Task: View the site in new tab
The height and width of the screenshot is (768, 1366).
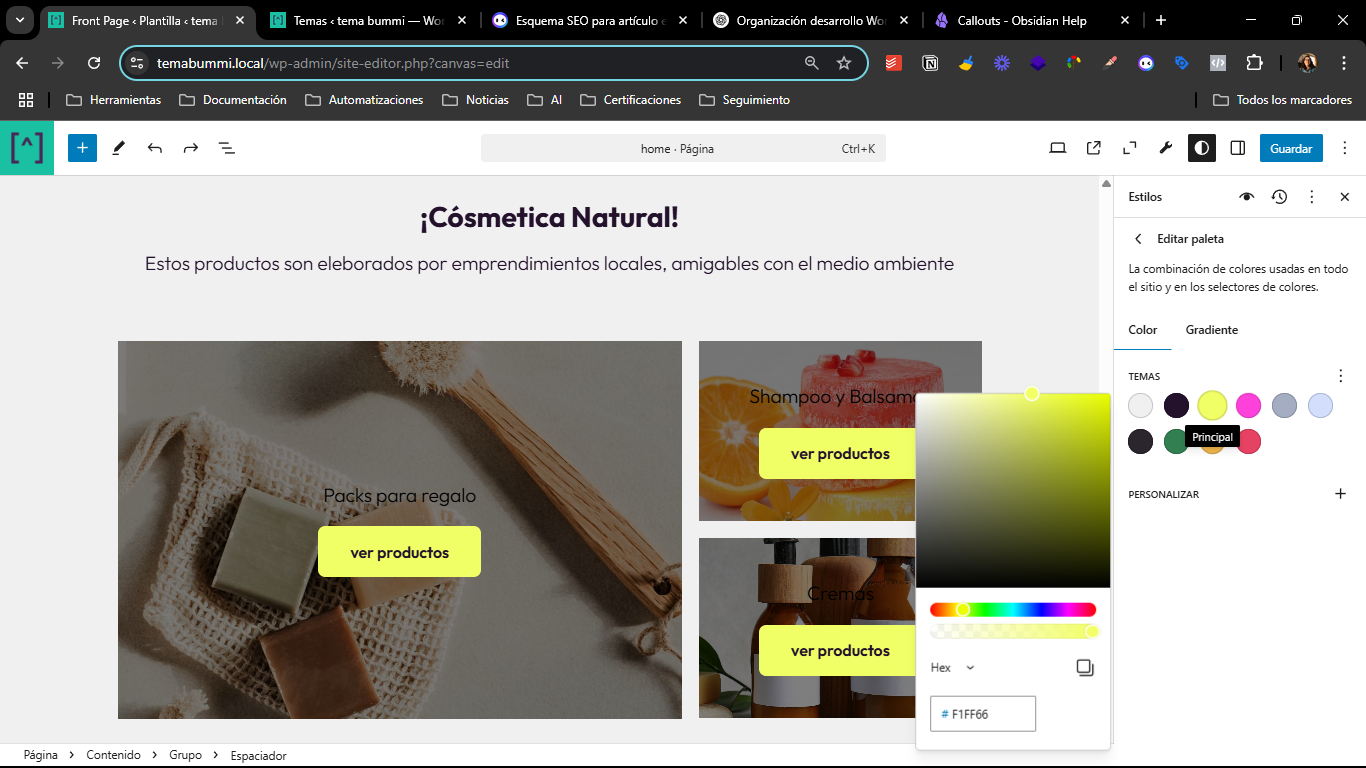Action: click(x=1093, y=148)
